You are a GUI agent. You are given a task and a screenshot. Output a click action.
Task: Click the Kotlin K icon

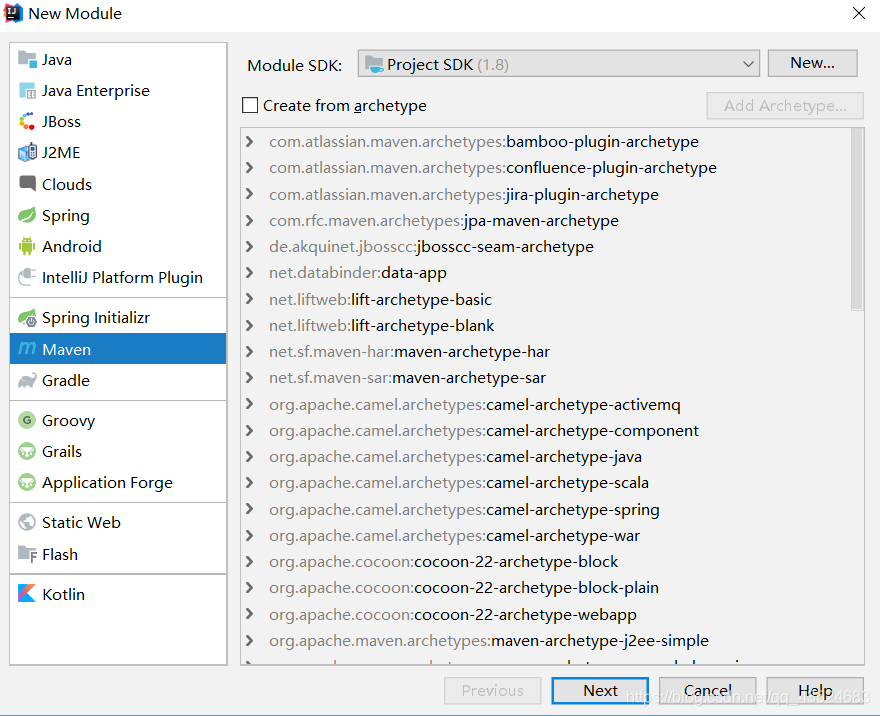(27, 594)
